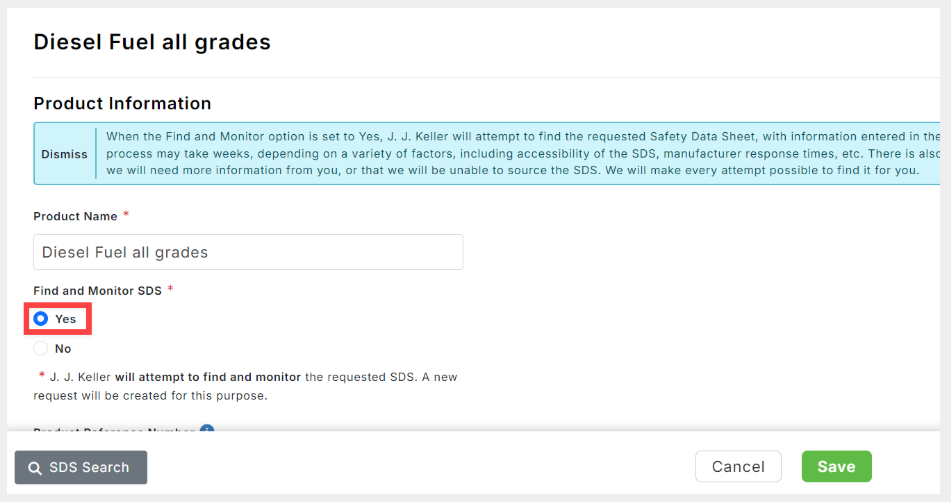Viewport: 952px width, 502px height.
Task: Click the red asterisk beside Product Name
Action: click(x=126, y=214)
